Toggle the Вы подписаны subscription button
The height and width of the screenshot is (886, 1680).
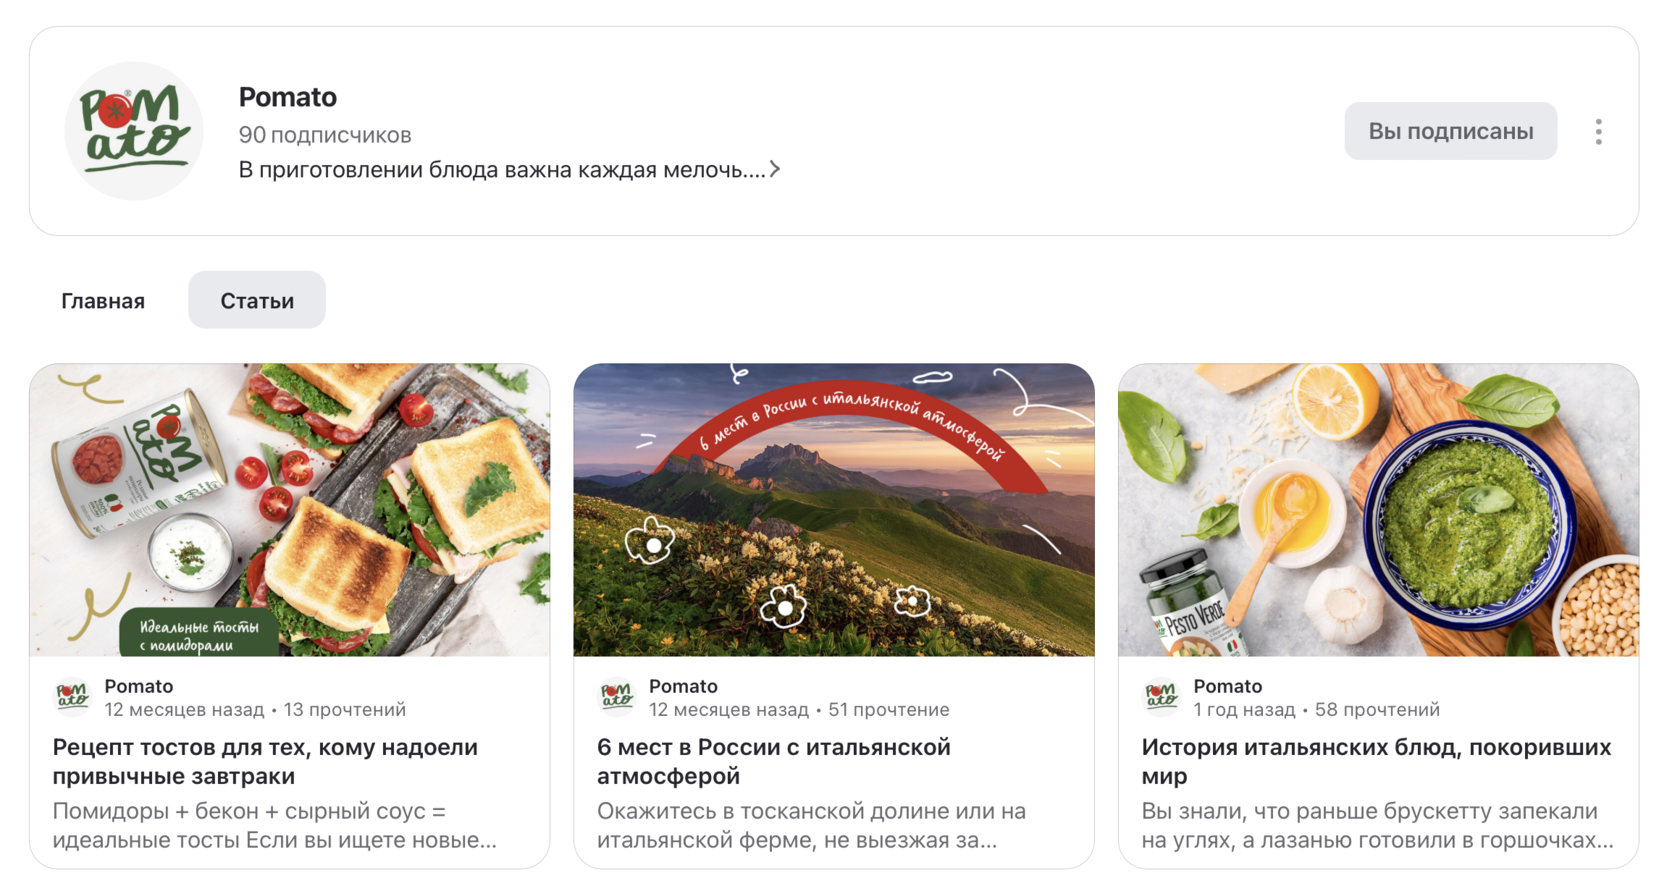coord(1450,131)
